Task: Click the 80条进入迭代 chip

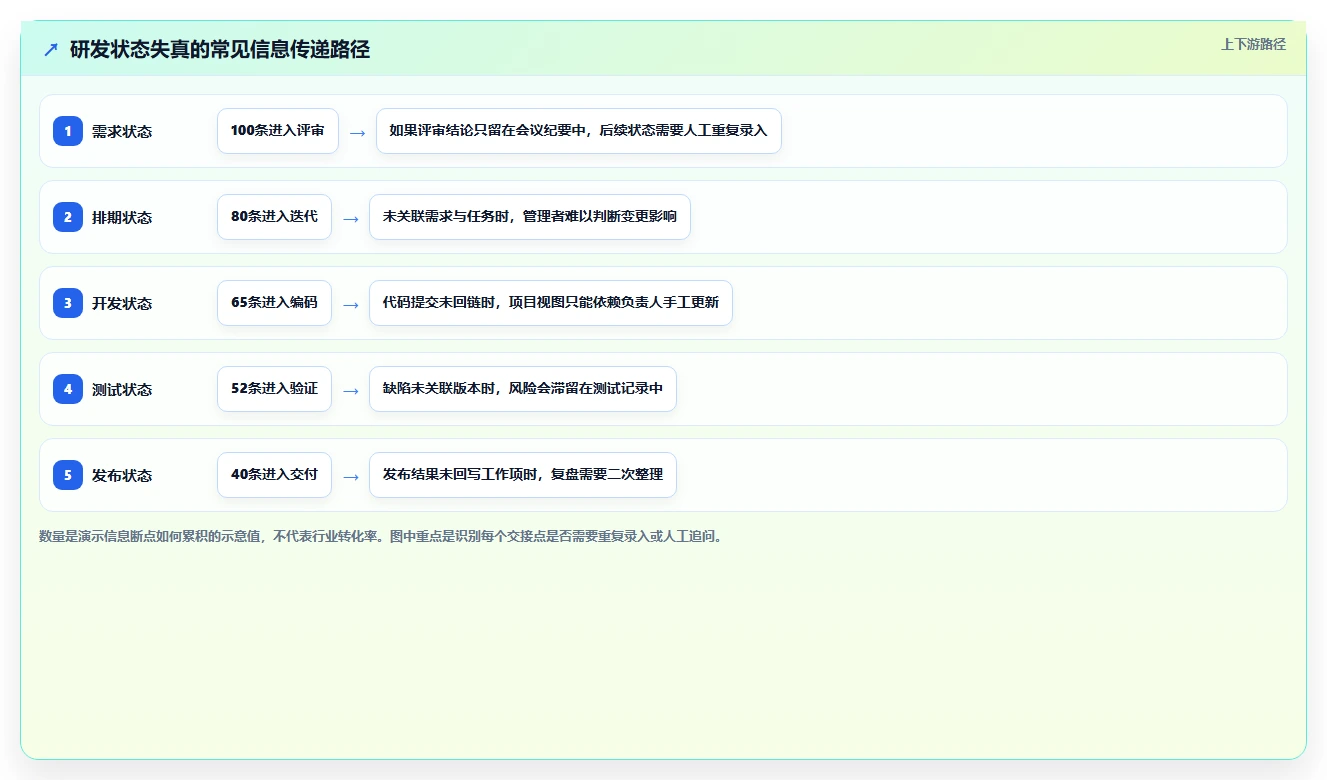Action: point(274,217)
